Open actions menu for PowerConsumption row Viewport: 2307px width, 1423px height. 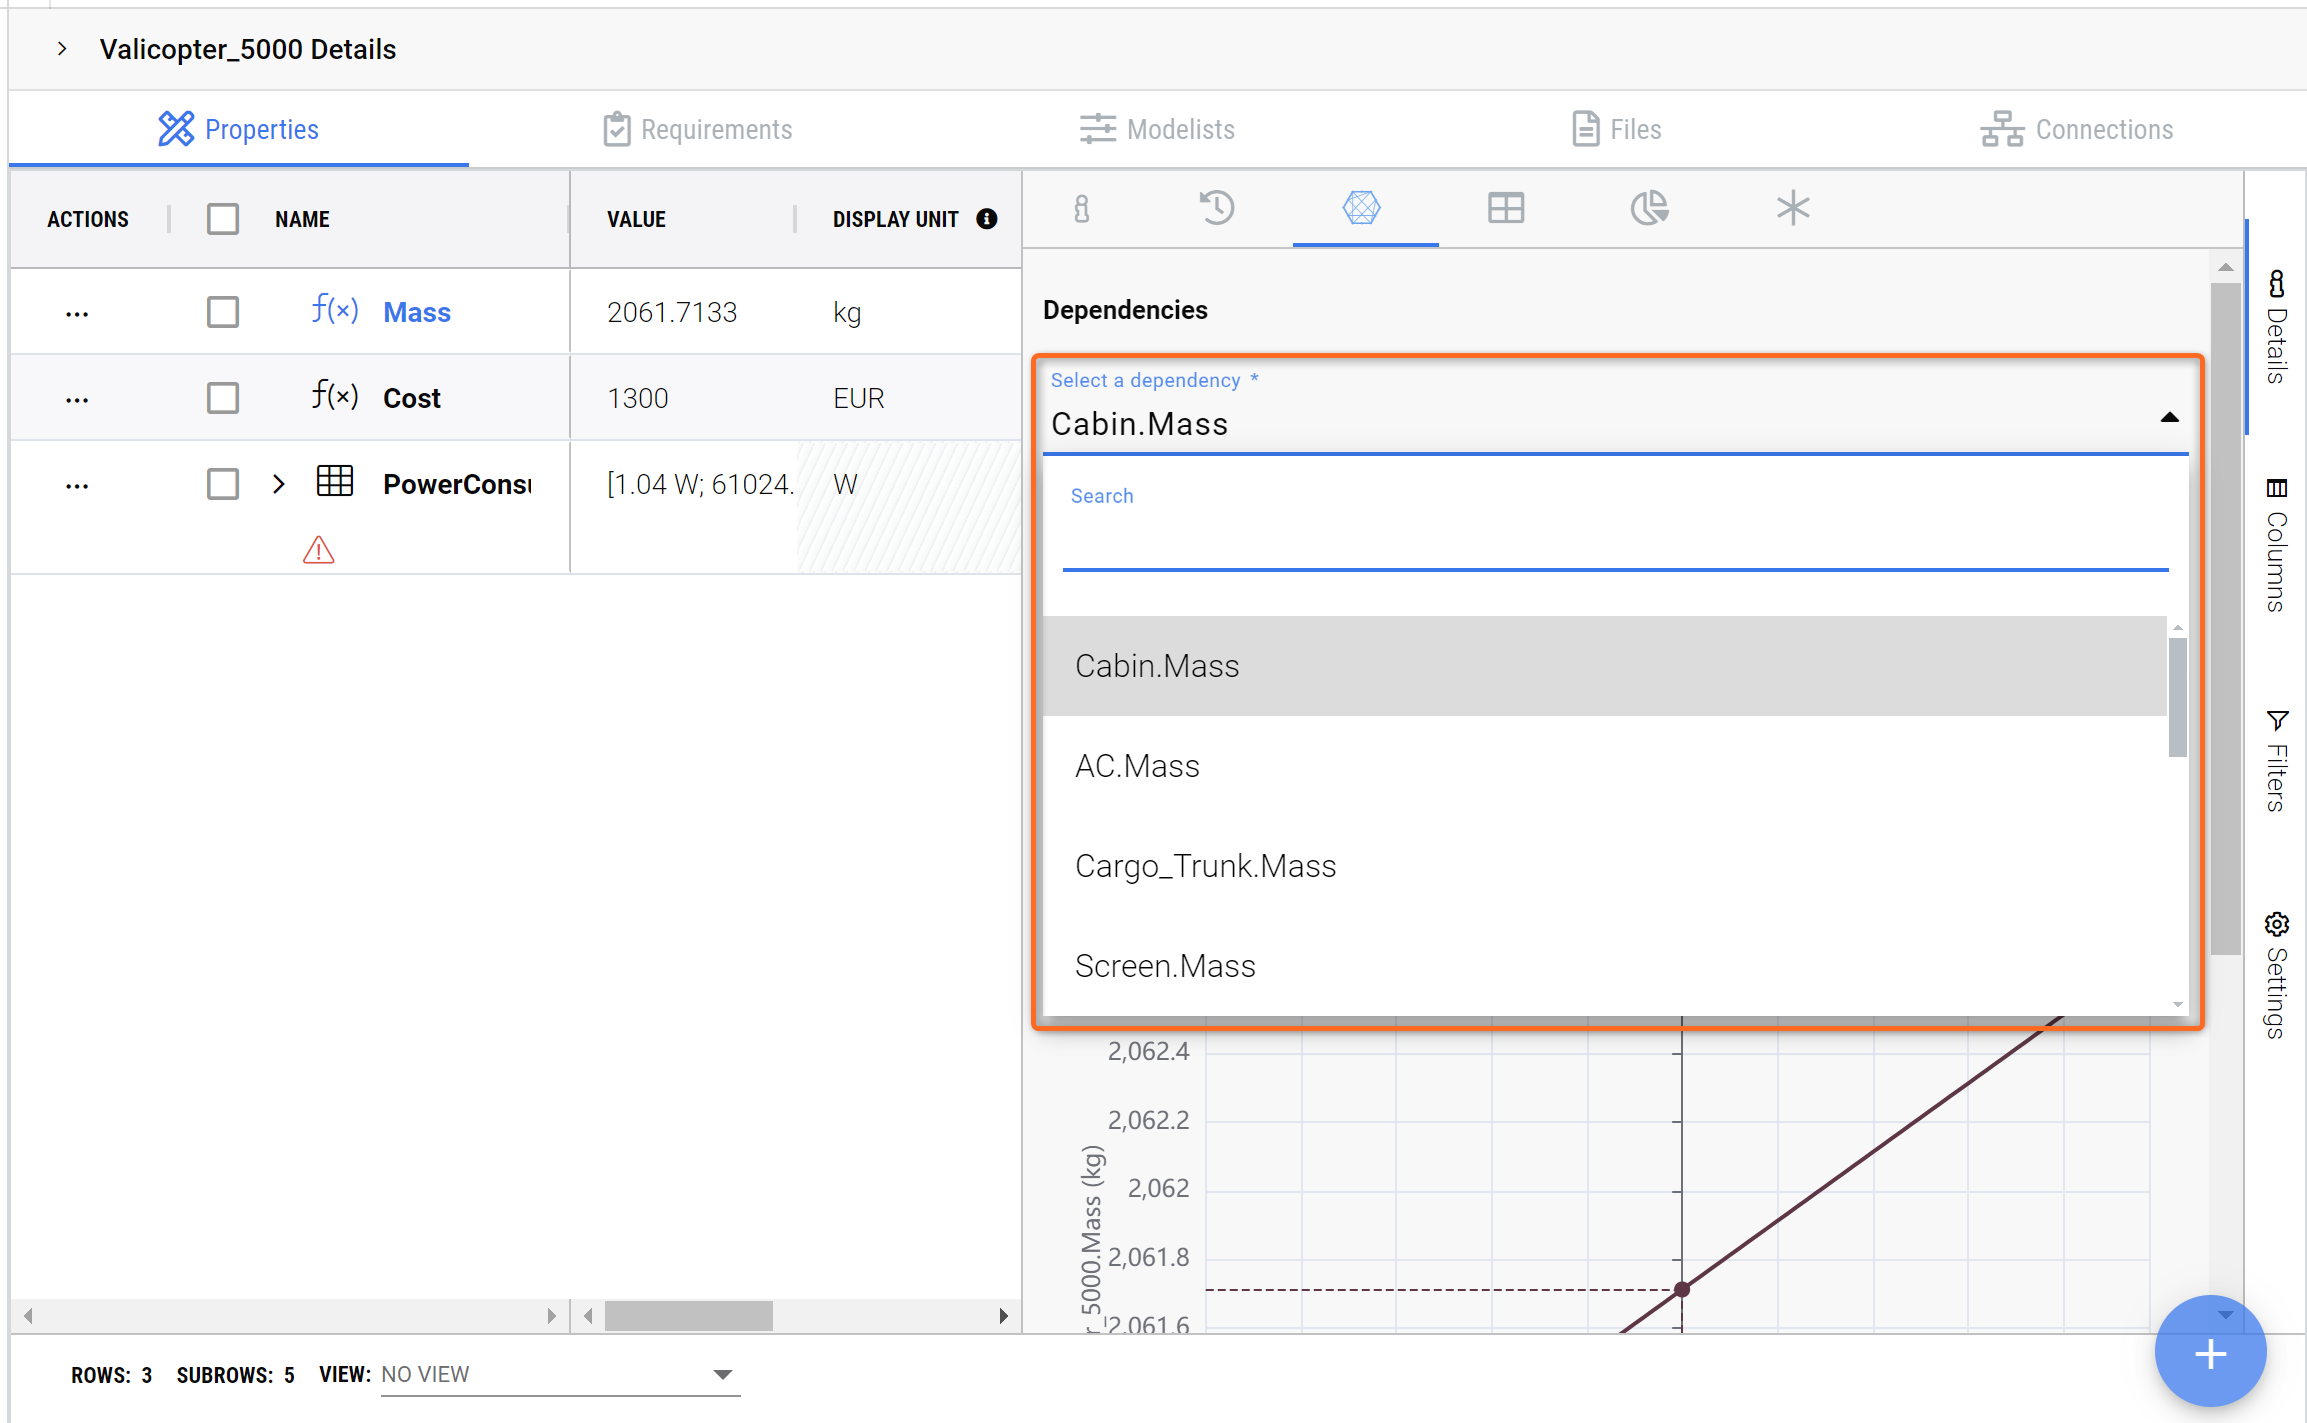click(x=77, y=486)
